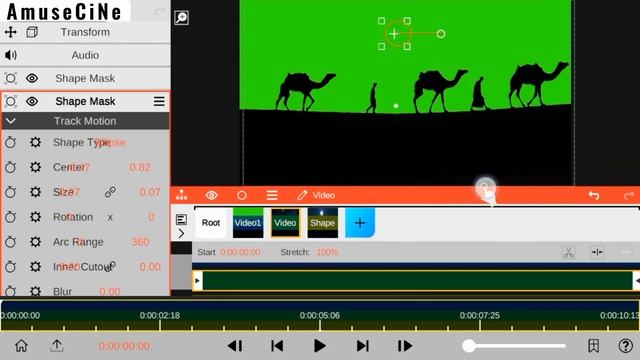Open the orange toolbar hamburger menu

point(272,196)
